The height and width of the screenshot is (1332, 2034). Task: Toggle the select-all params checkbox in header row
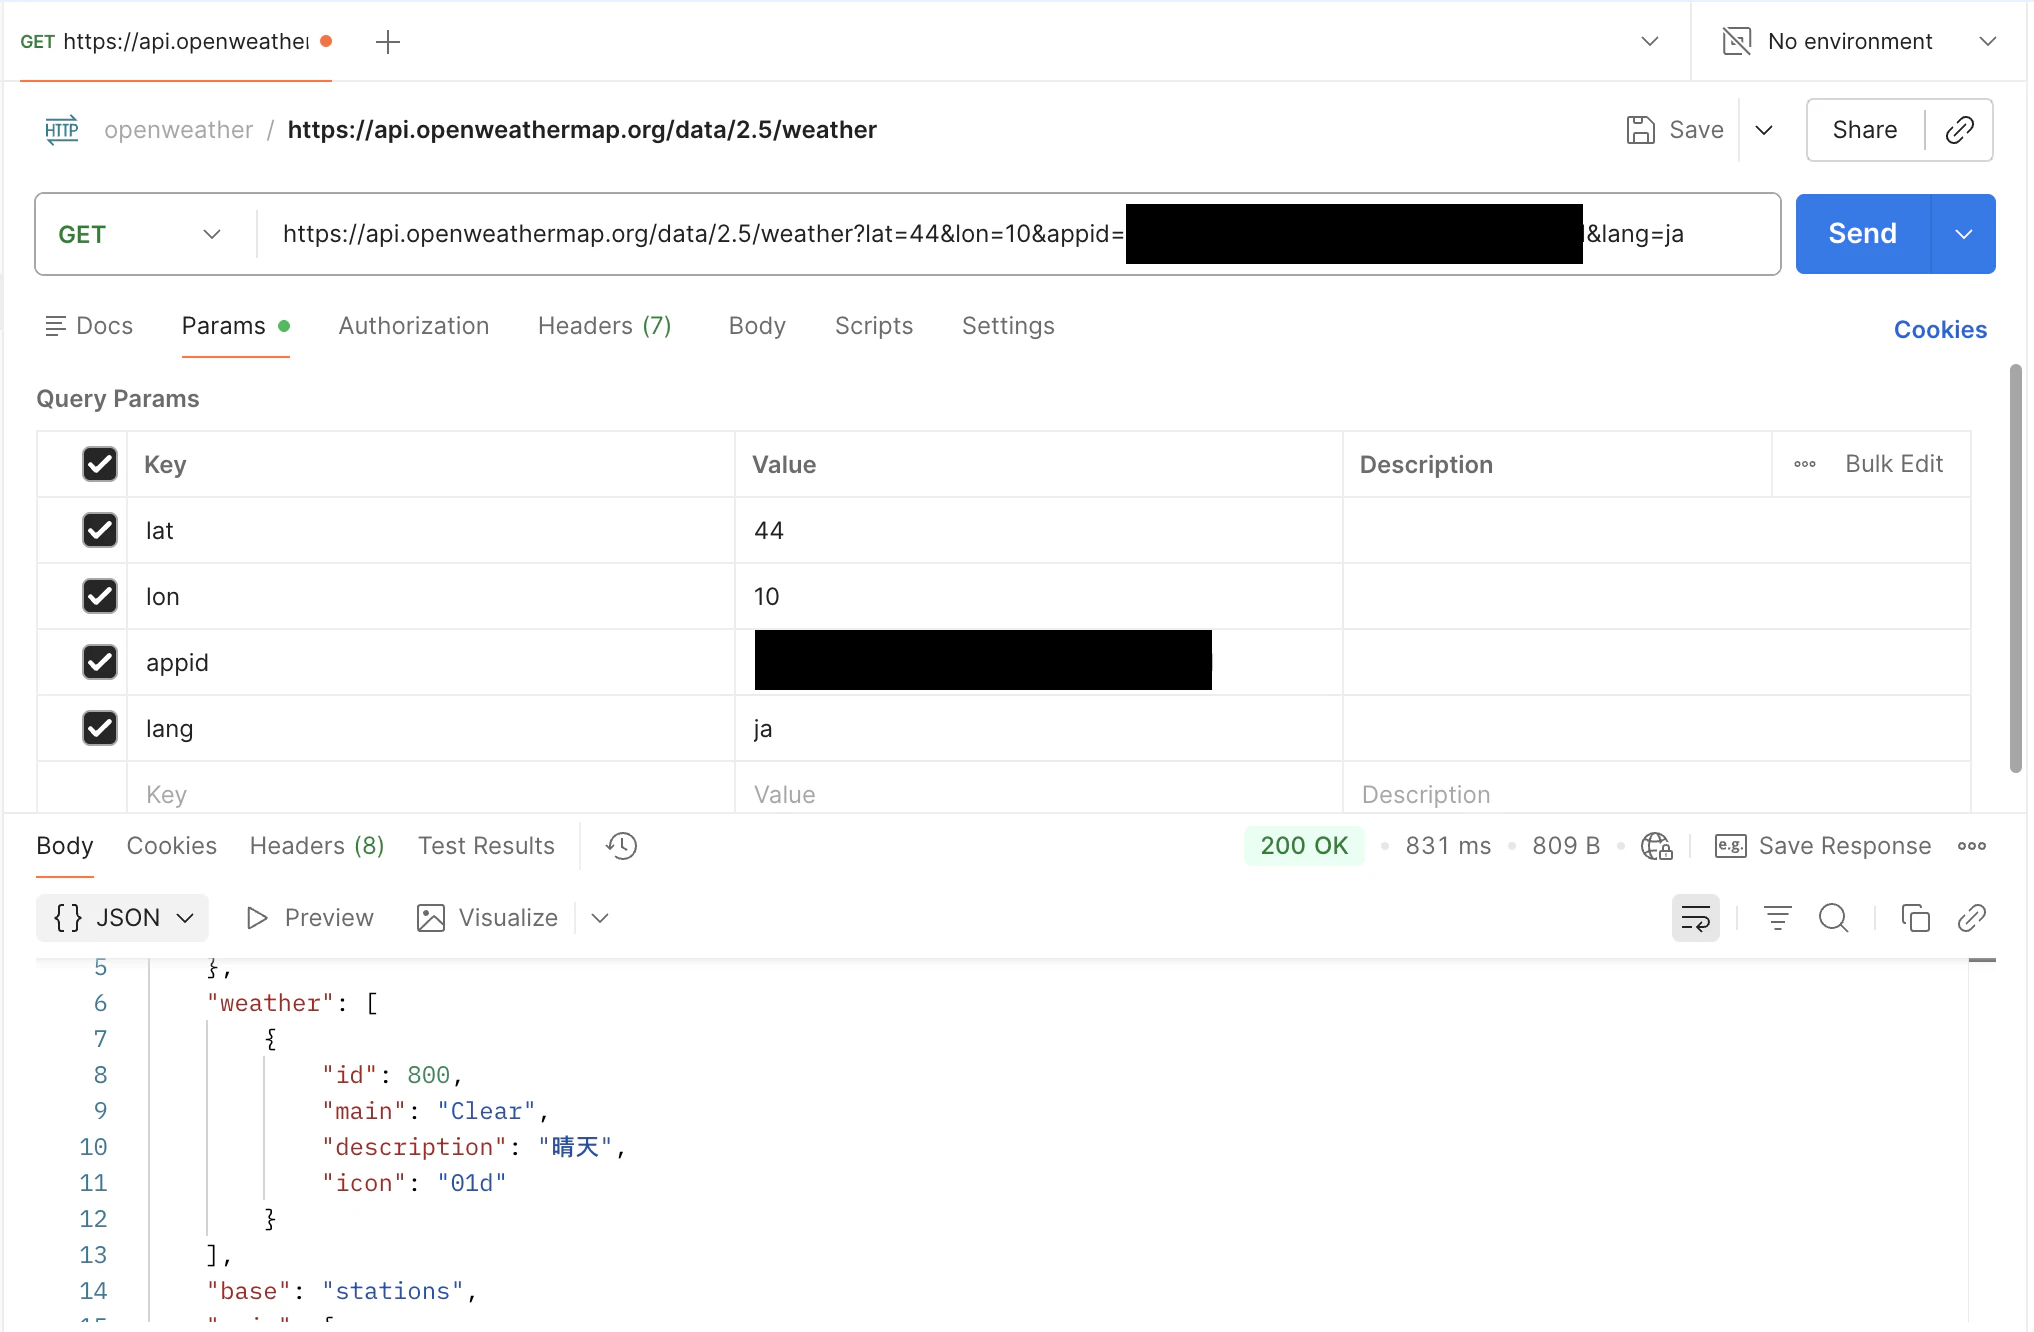coord(100,464)
